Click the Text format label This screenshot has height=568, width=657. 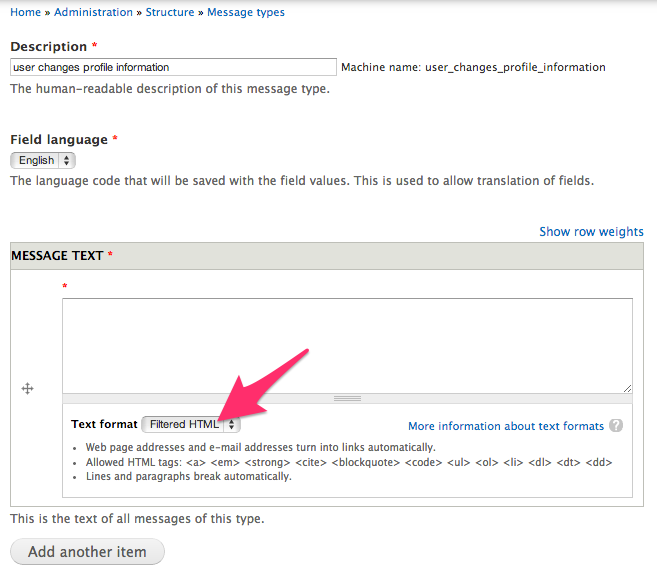click(x=104, y=425)
